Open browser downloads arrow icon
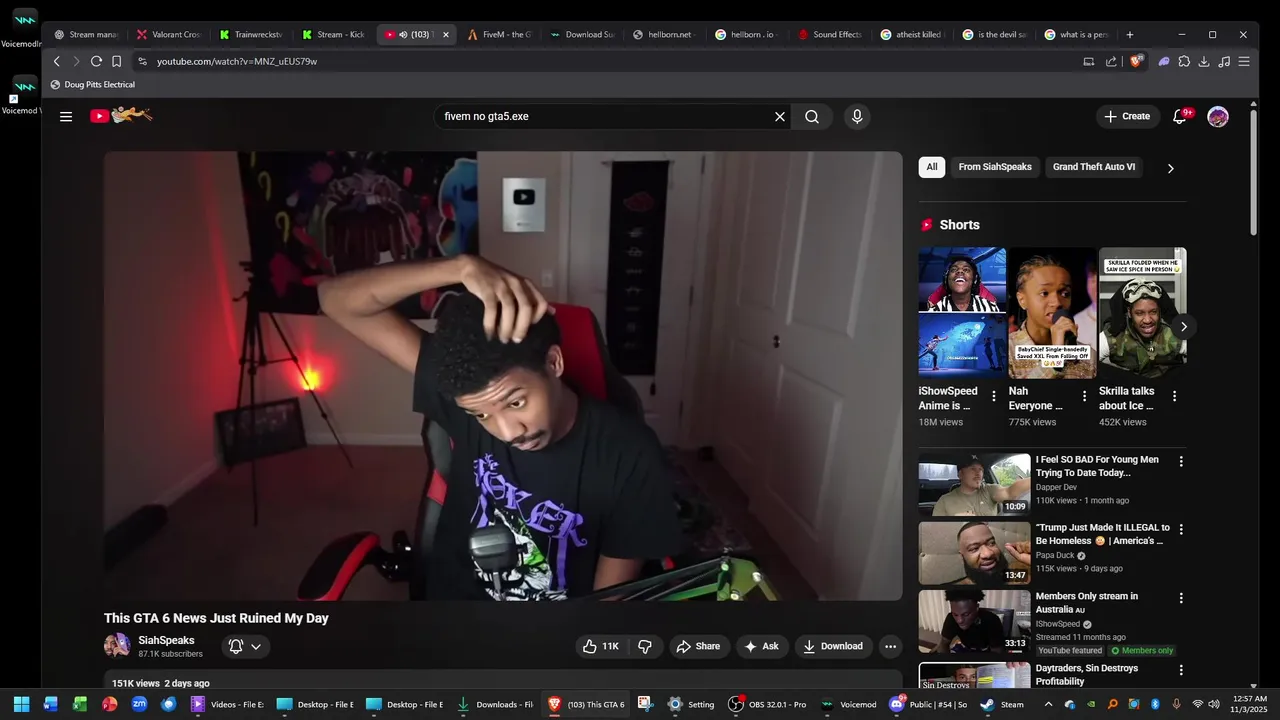Viewport: 1280px width, 720px height. pos(1204,61)
